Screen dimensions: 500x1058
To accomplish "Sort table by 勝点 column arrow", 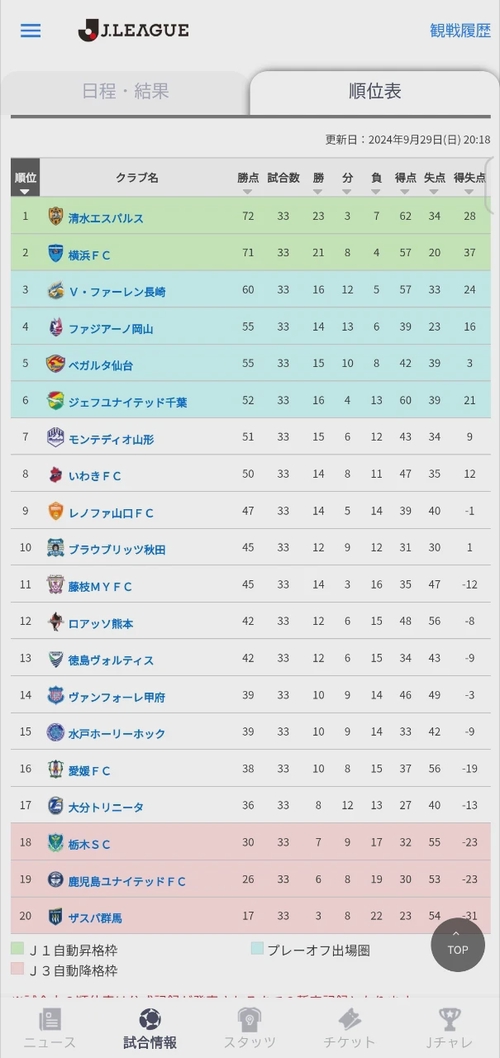I will click(248, 192).
